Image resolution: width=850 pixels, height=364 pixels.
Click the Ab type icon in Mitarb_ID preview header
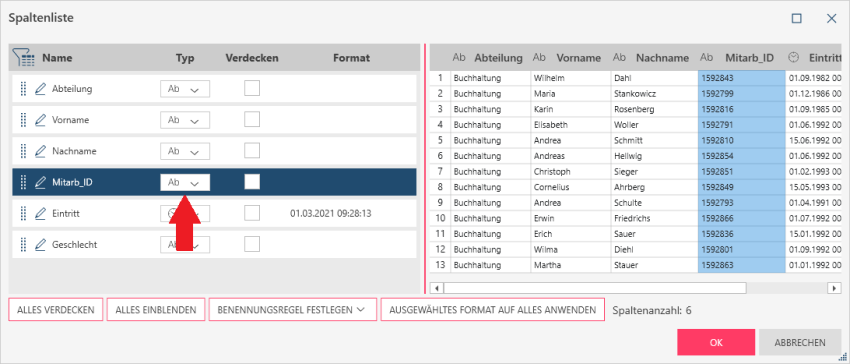[706, 57]
